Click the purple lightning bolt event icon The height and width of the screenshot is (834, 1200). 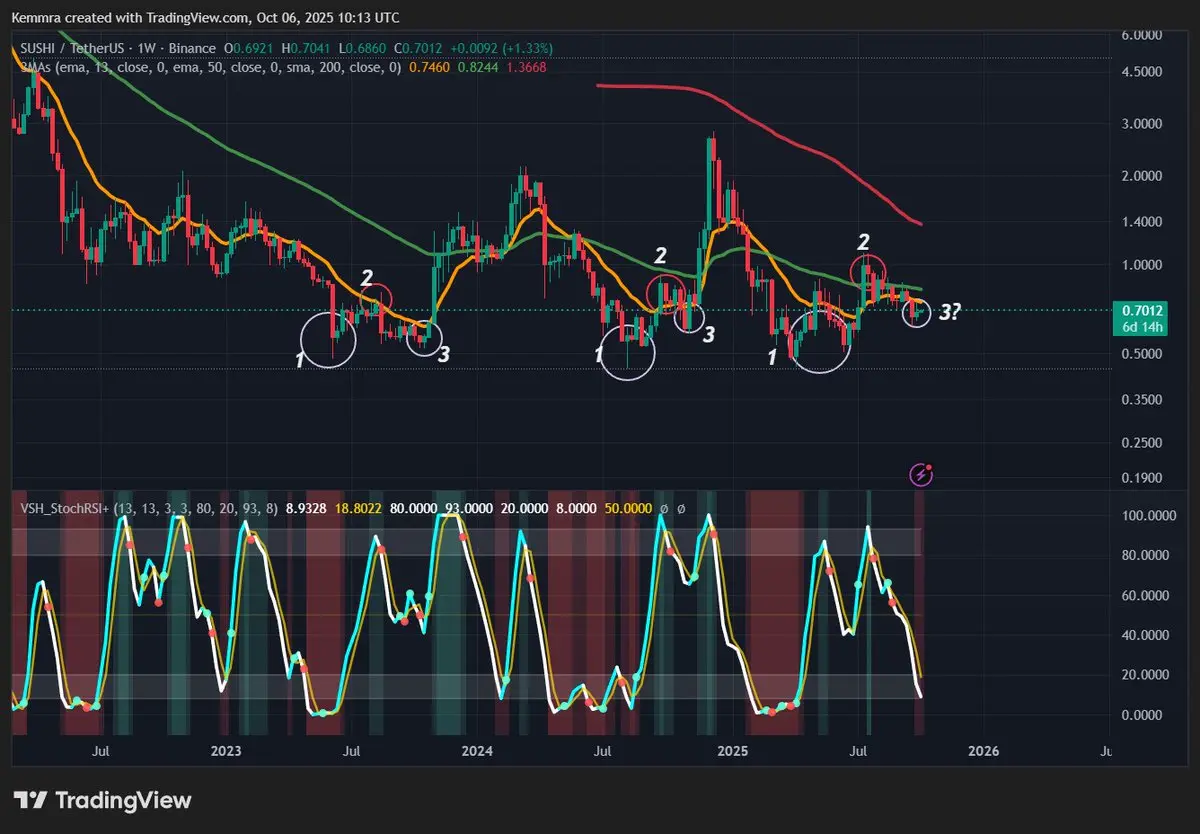pos(922,475)
